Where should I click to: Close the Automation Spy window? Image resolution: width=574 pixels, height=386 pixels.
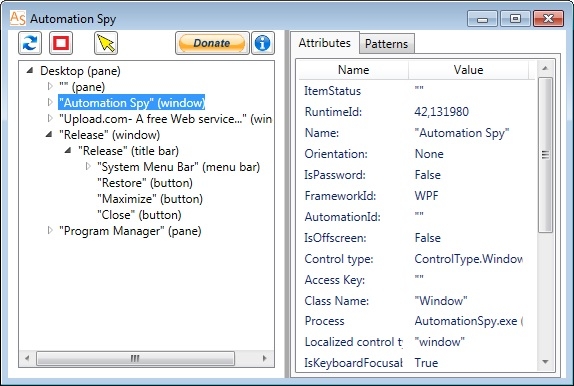[x=548, y=18]
